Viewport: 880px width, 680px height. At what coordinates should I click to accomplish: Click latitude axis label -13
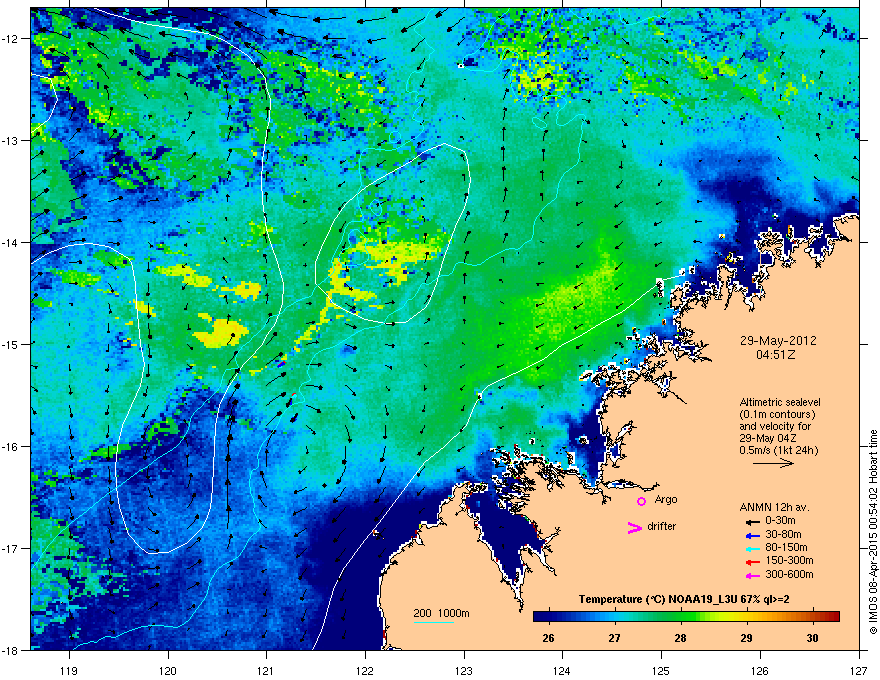click(x=11, y=140)
